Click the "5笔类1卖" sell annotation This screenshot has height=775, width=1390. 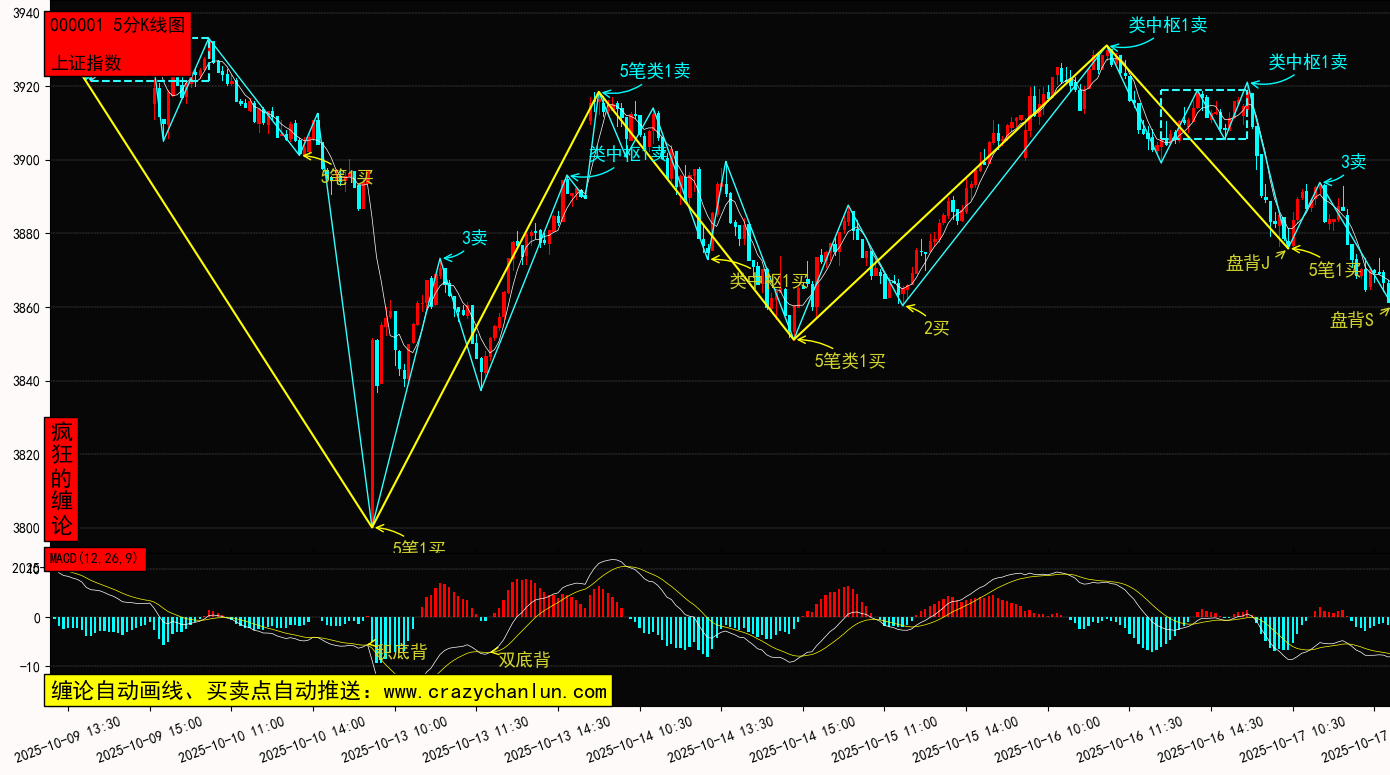pos(655,71)
